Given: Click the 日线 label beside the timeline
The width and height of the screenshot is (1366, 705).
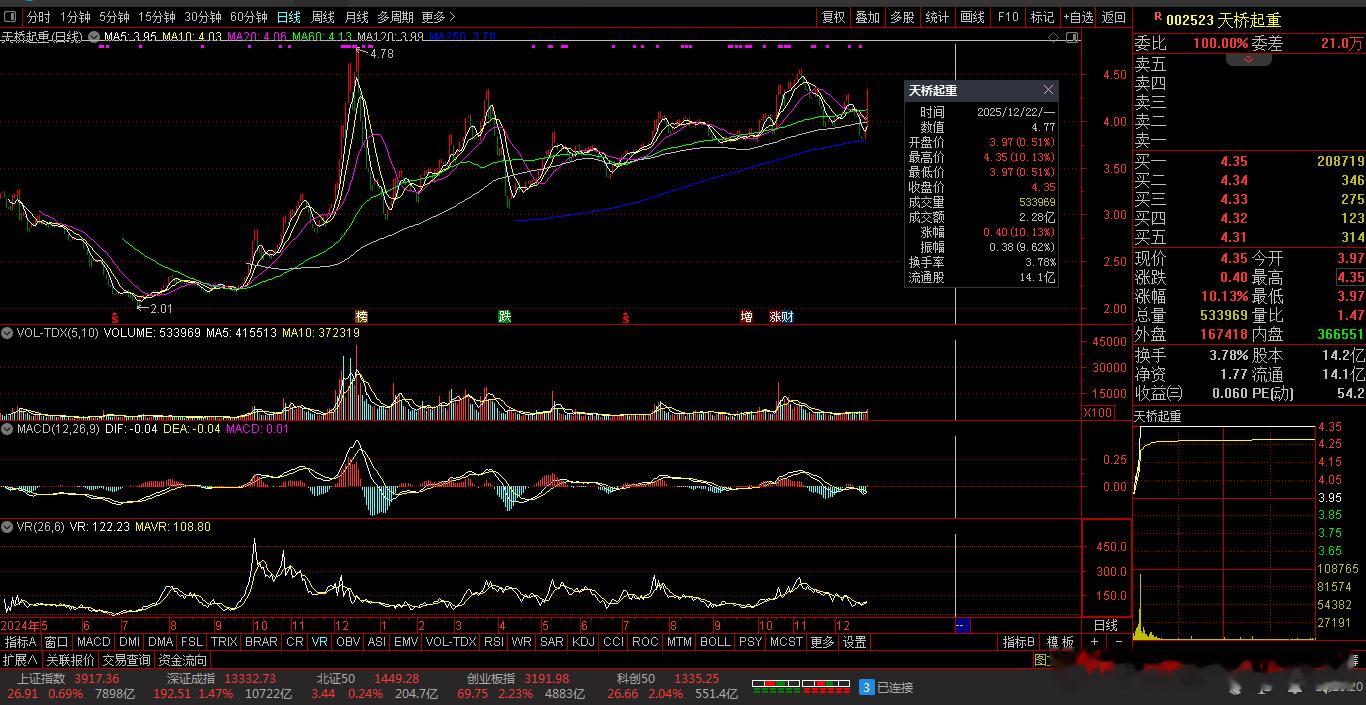Looking at the screenshot, I should coord(1105,625).
